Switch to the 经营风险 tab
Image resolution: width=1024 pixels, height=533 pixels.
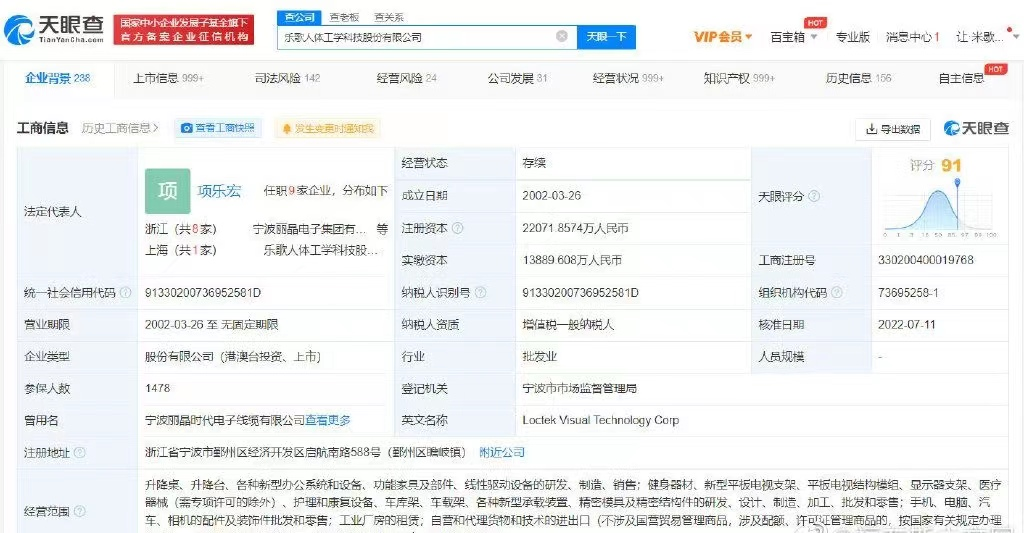pyautogui.click(x=406, y=78)
